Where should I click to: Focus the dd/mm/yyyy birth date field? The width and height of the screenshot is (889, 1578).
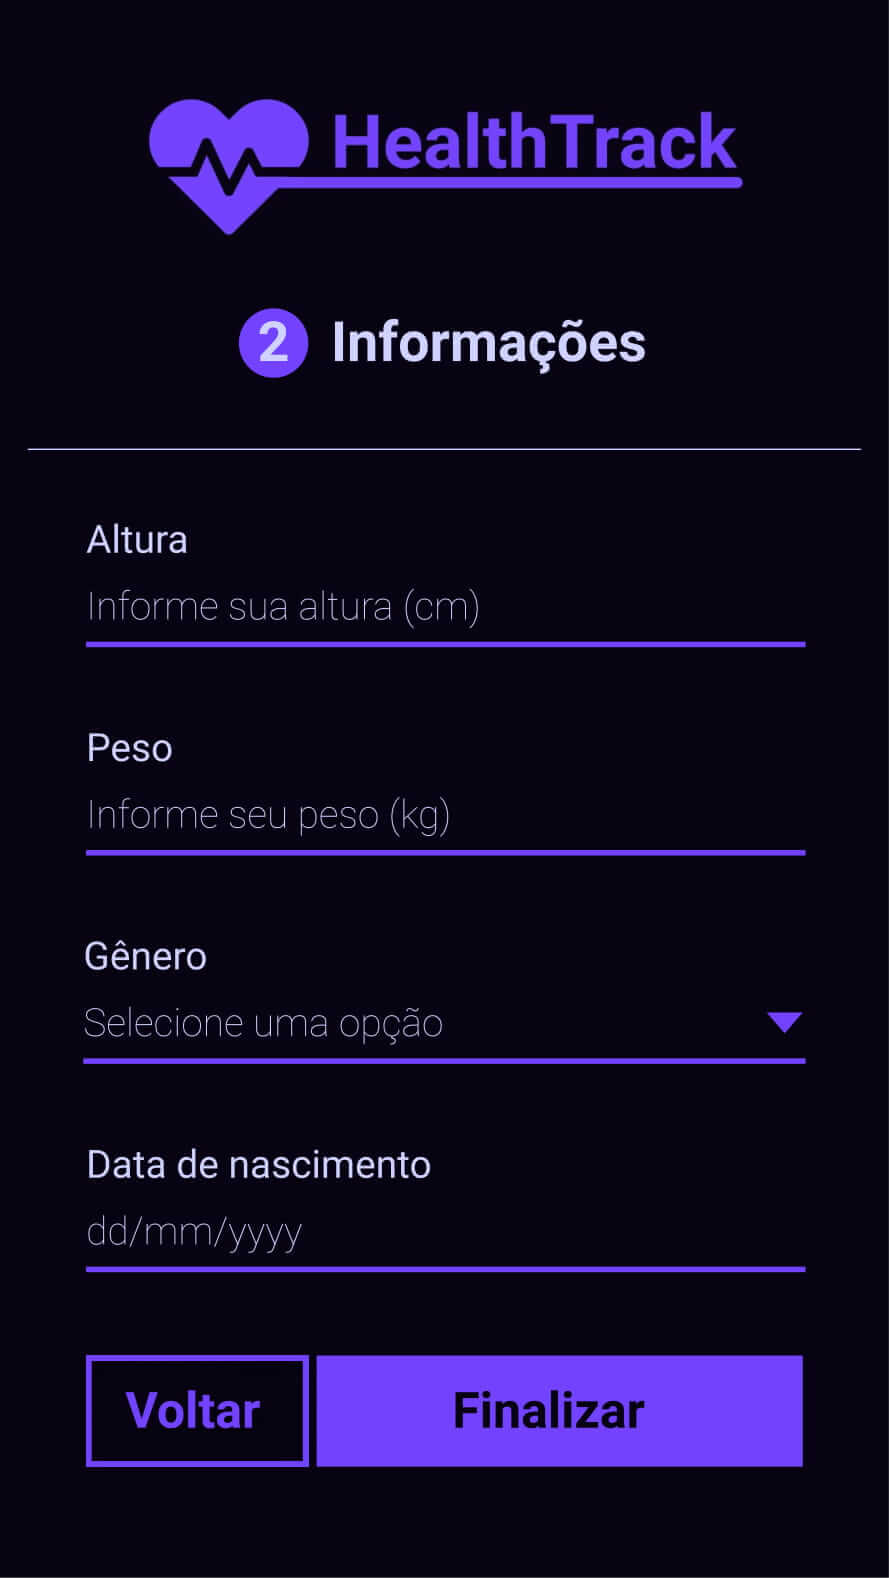click(x=444, y=1232)
